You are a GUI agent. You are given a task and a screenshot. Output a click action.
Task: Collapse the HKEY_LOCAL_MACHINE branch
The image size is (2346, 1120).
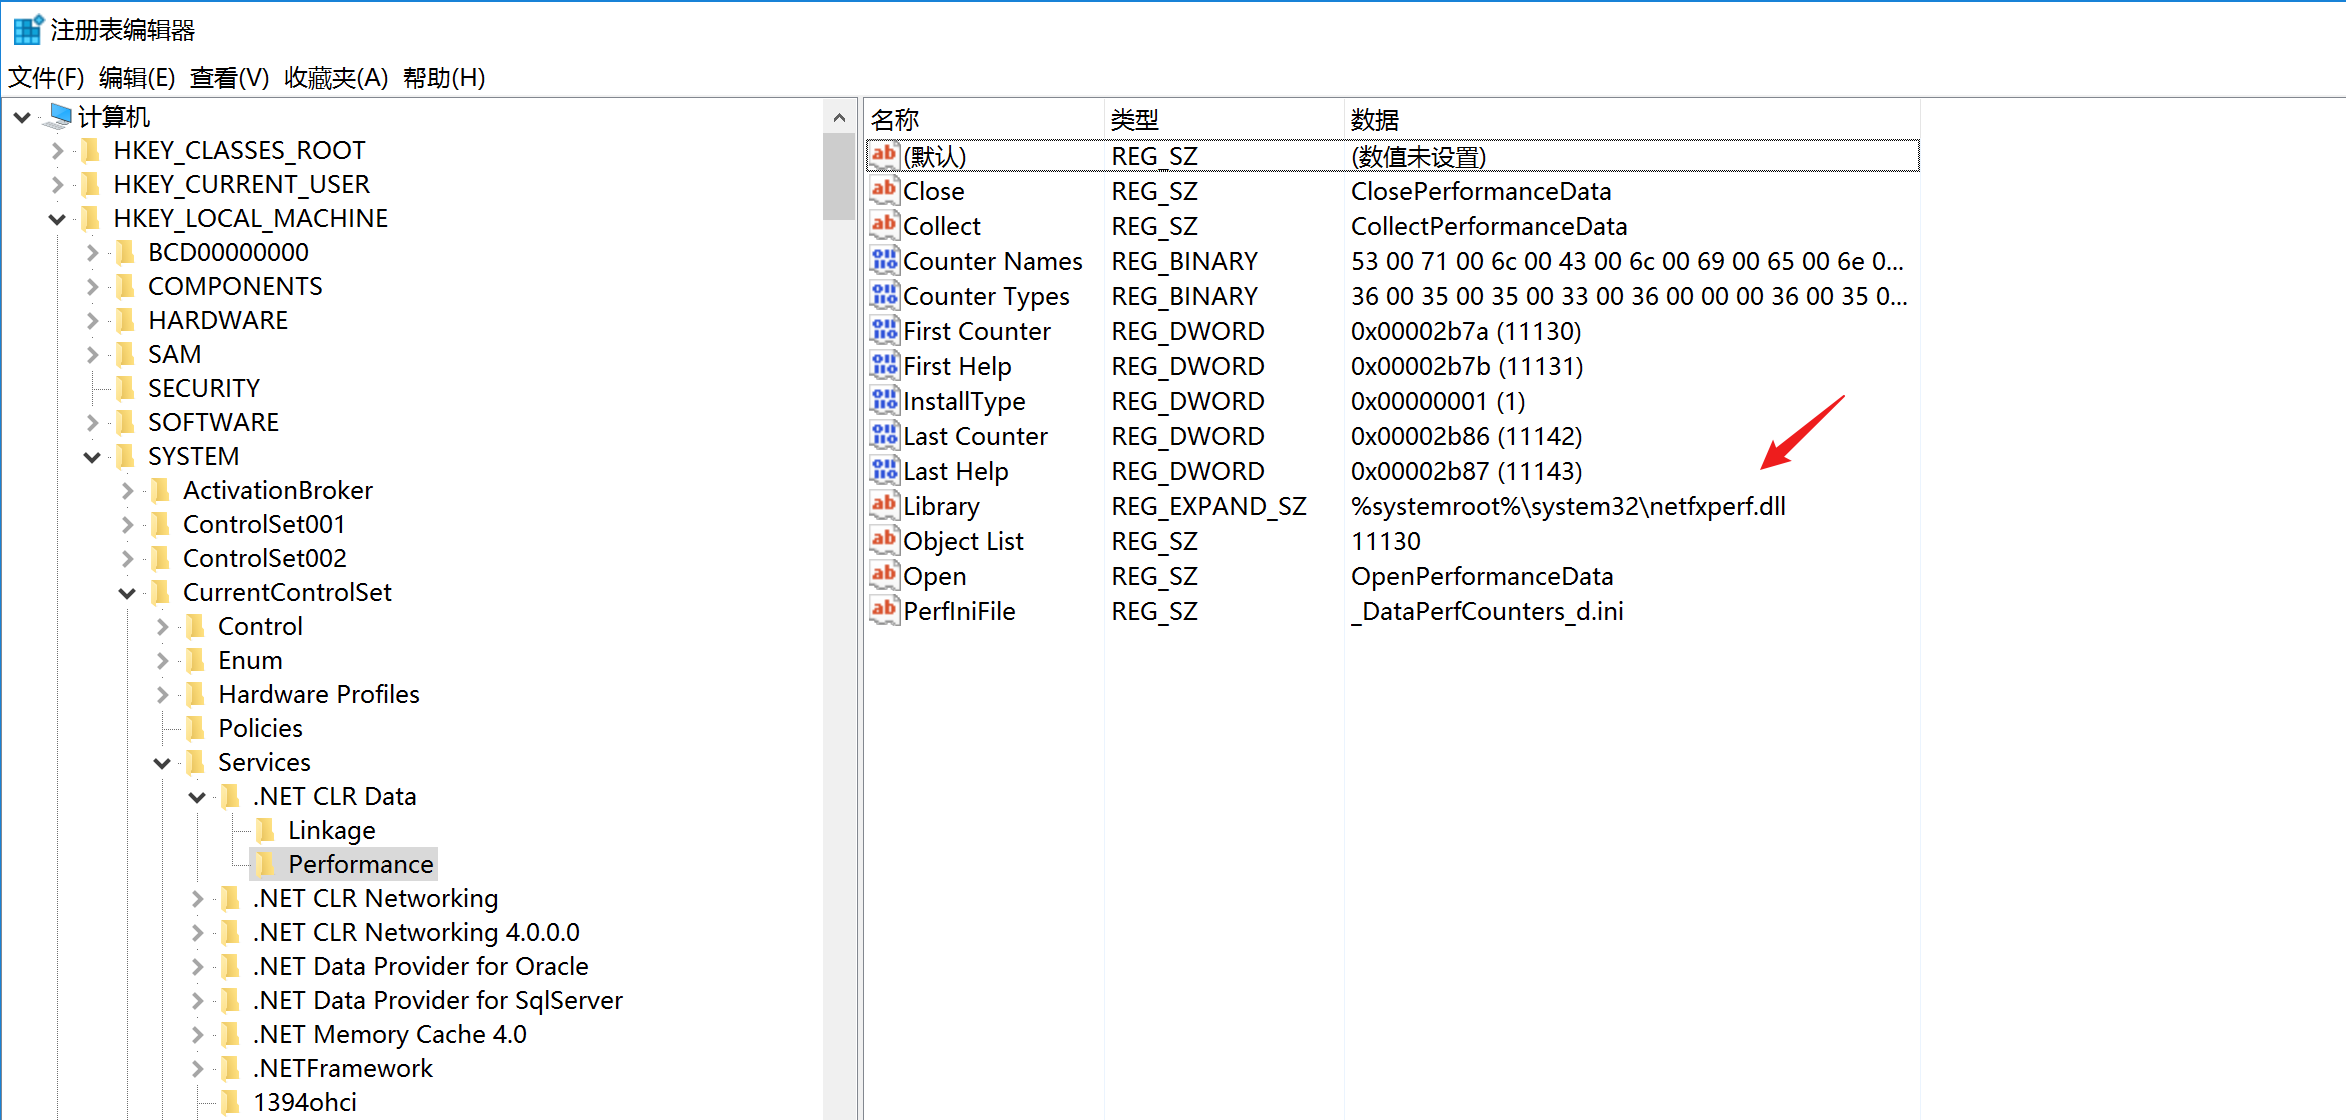point(57,219)
